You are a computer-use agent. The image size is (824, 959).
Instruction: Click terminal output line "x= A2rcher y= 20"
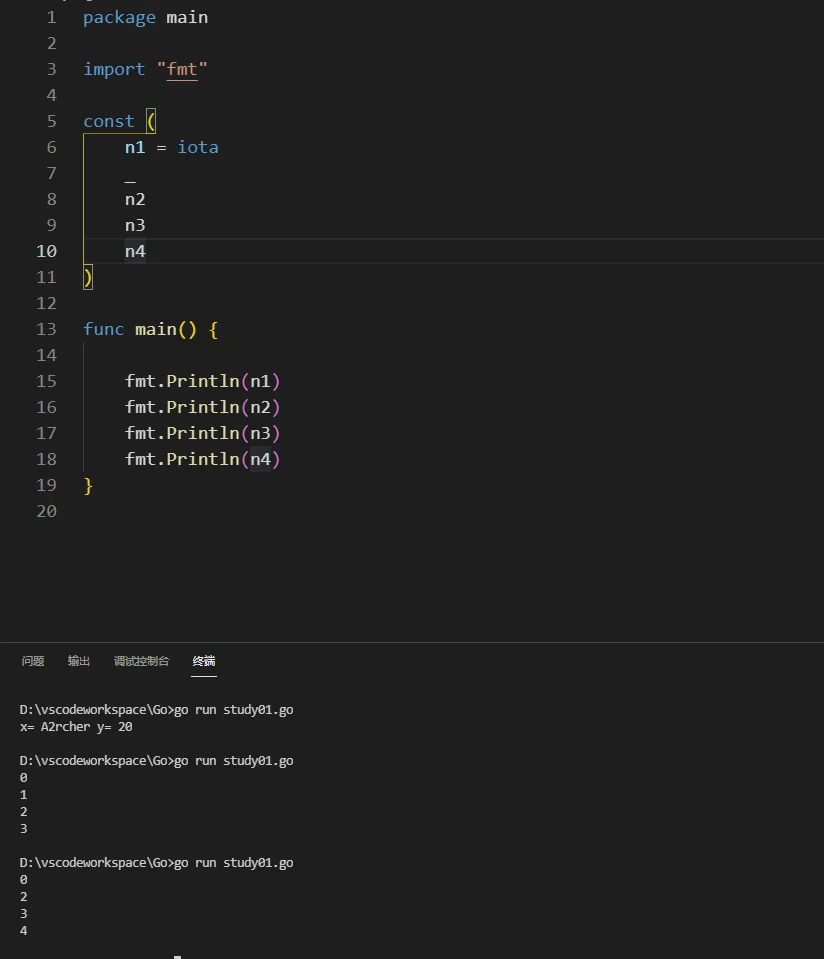click(76, 727)
